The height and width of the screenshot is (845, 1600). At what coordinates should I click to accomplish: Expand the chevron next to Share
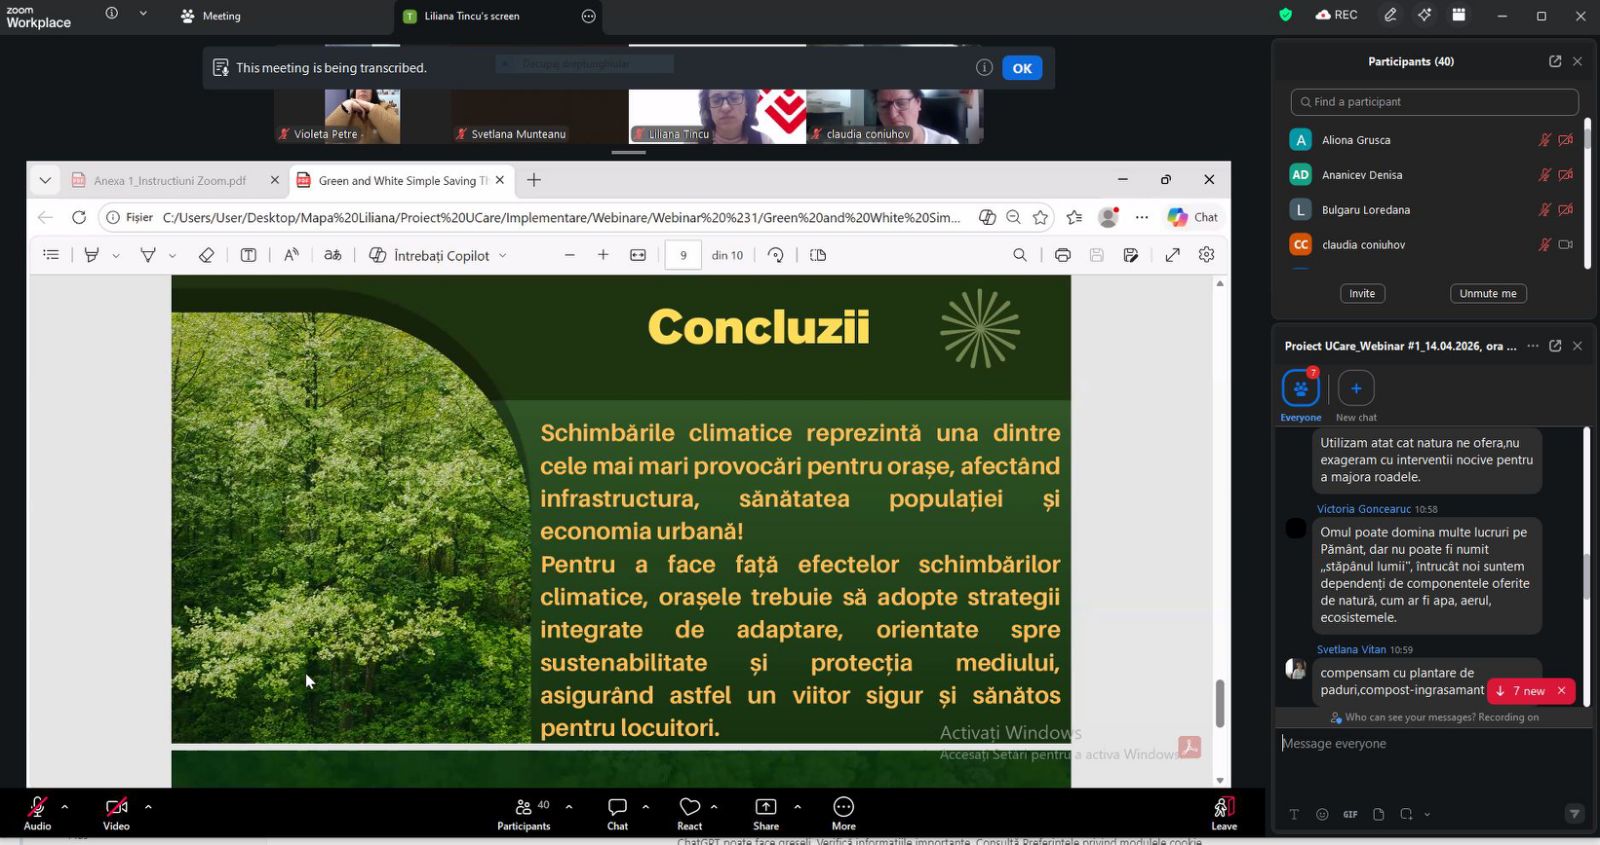pos(797,806)
